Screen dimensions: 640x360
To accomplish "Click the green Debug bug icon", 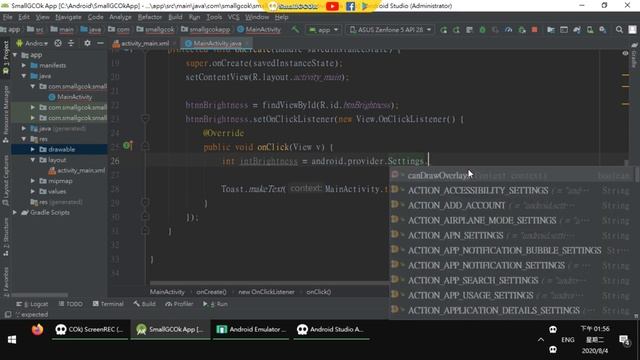I will (x=482, y=30).
